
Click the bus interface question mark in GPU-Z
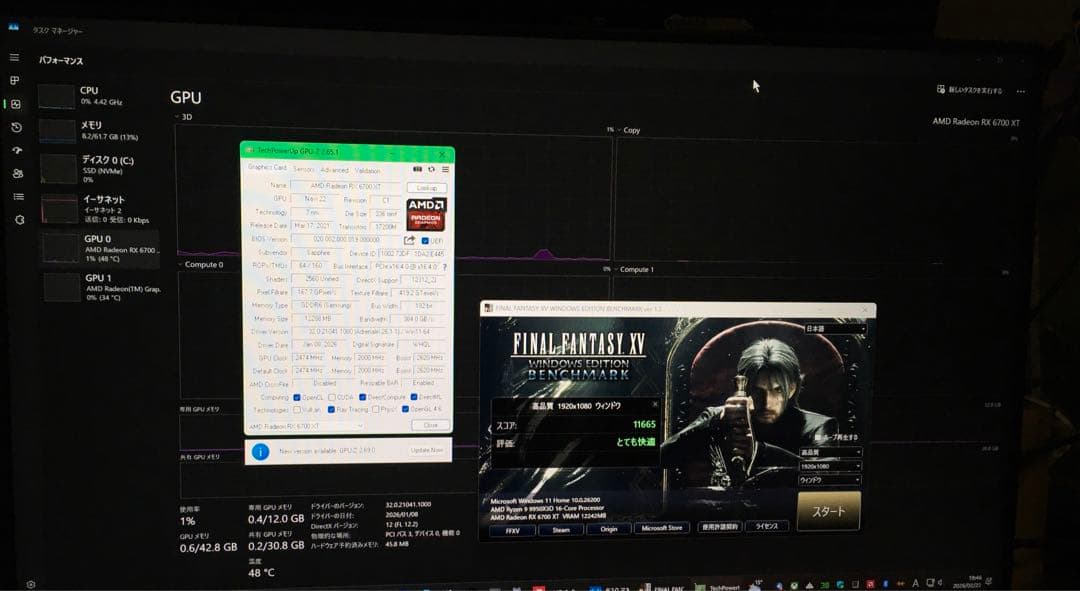(x=444, y=267)
